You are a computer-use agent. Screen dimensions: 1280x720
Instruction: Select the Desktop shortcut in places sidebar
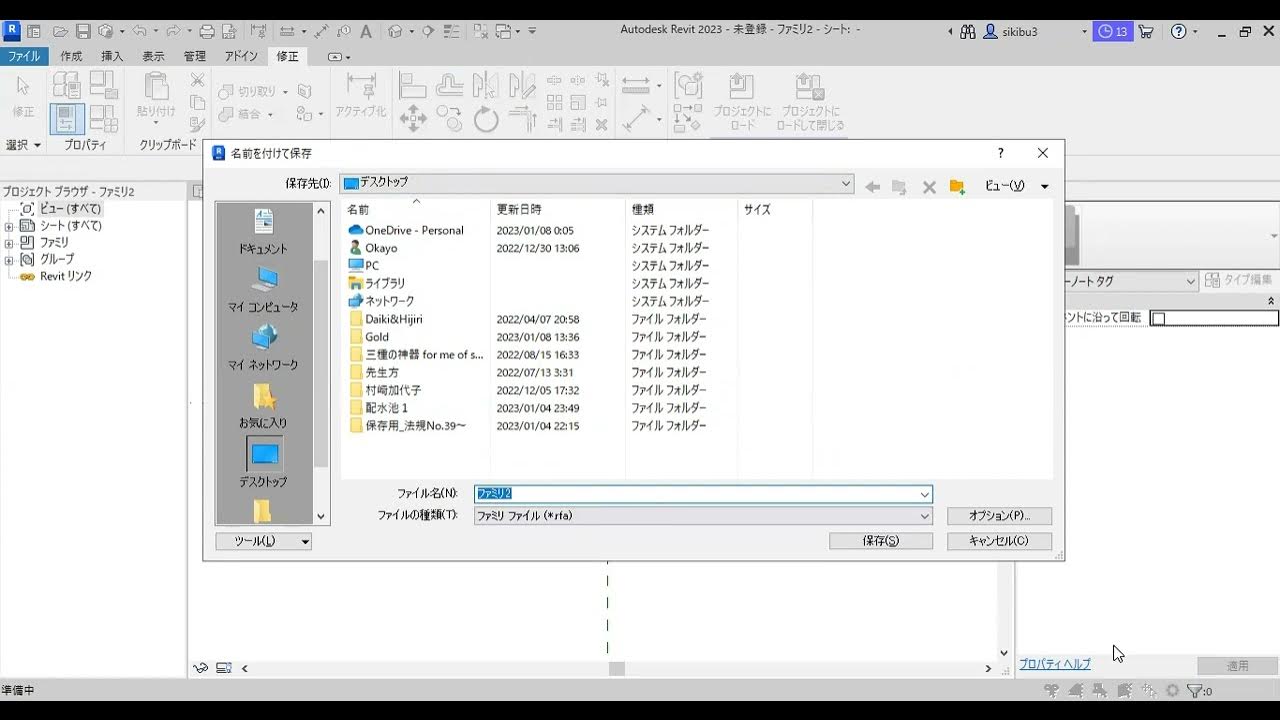(264, 463)
